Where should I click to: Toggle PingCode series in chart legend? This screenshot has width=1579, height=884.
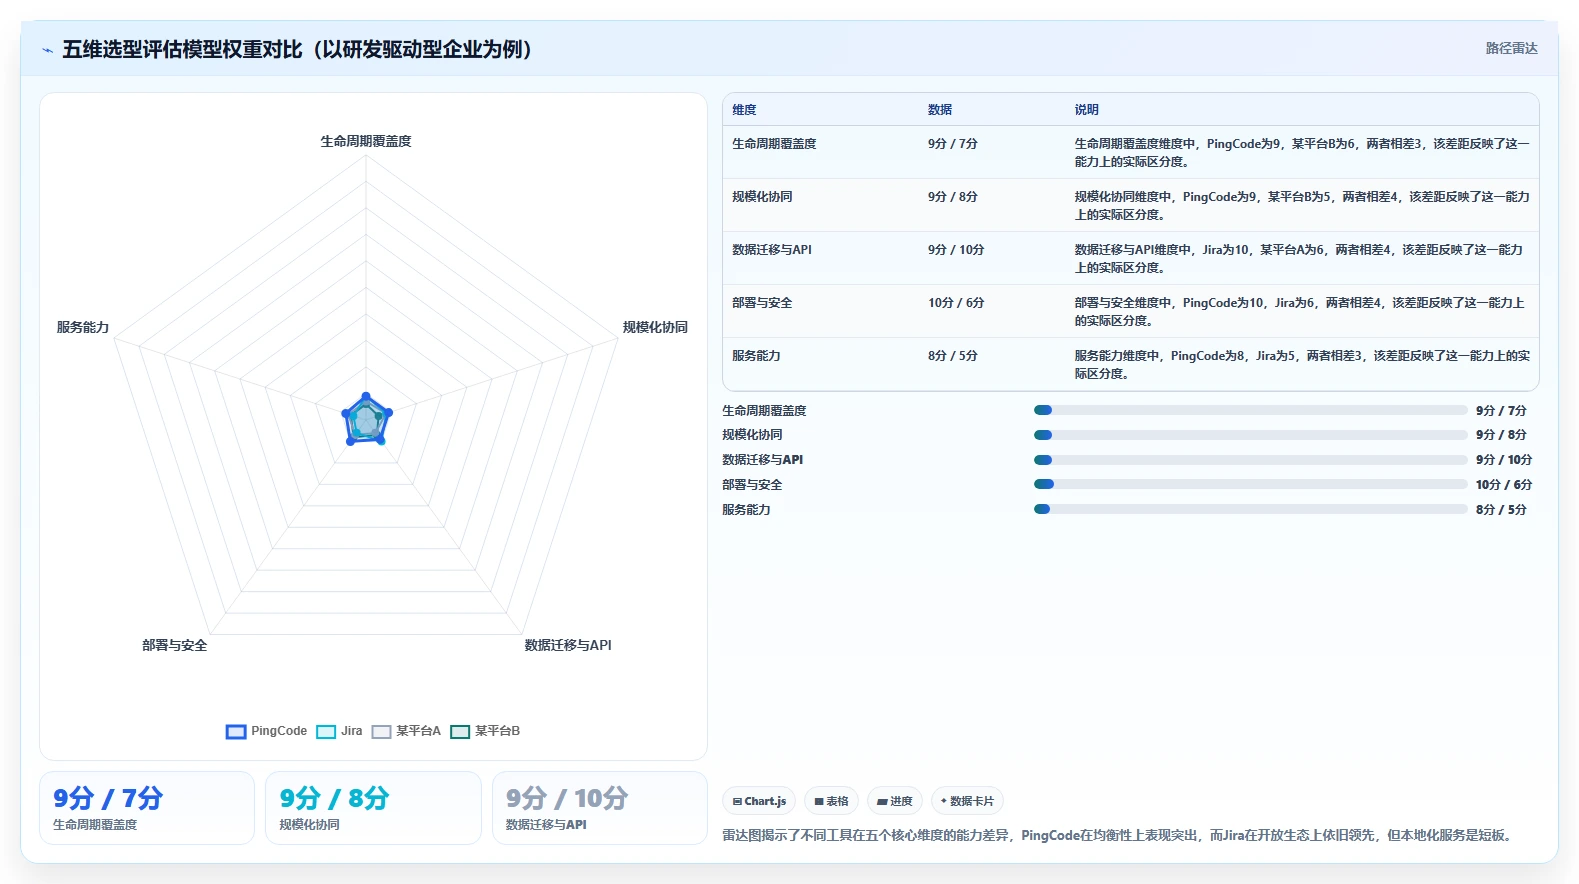266,731
